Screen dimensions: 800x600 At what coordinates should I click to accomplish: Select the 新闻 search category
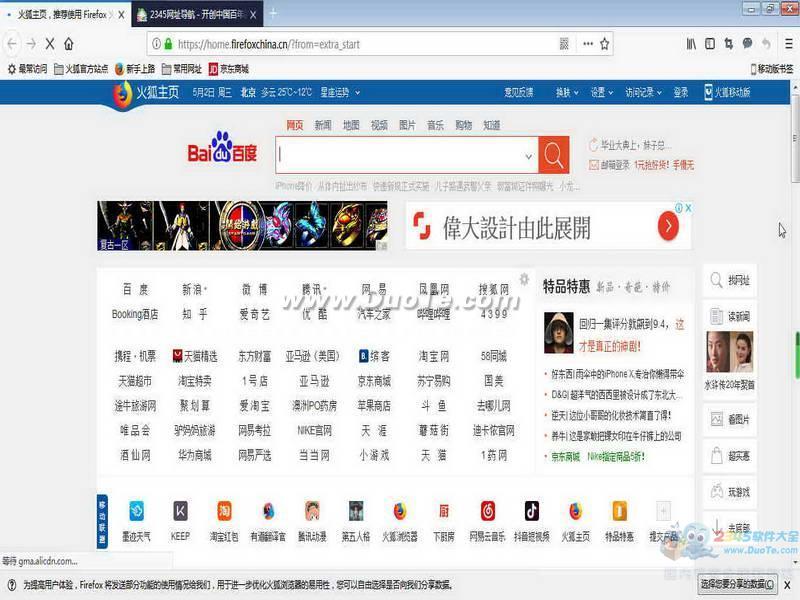point(323,125)
